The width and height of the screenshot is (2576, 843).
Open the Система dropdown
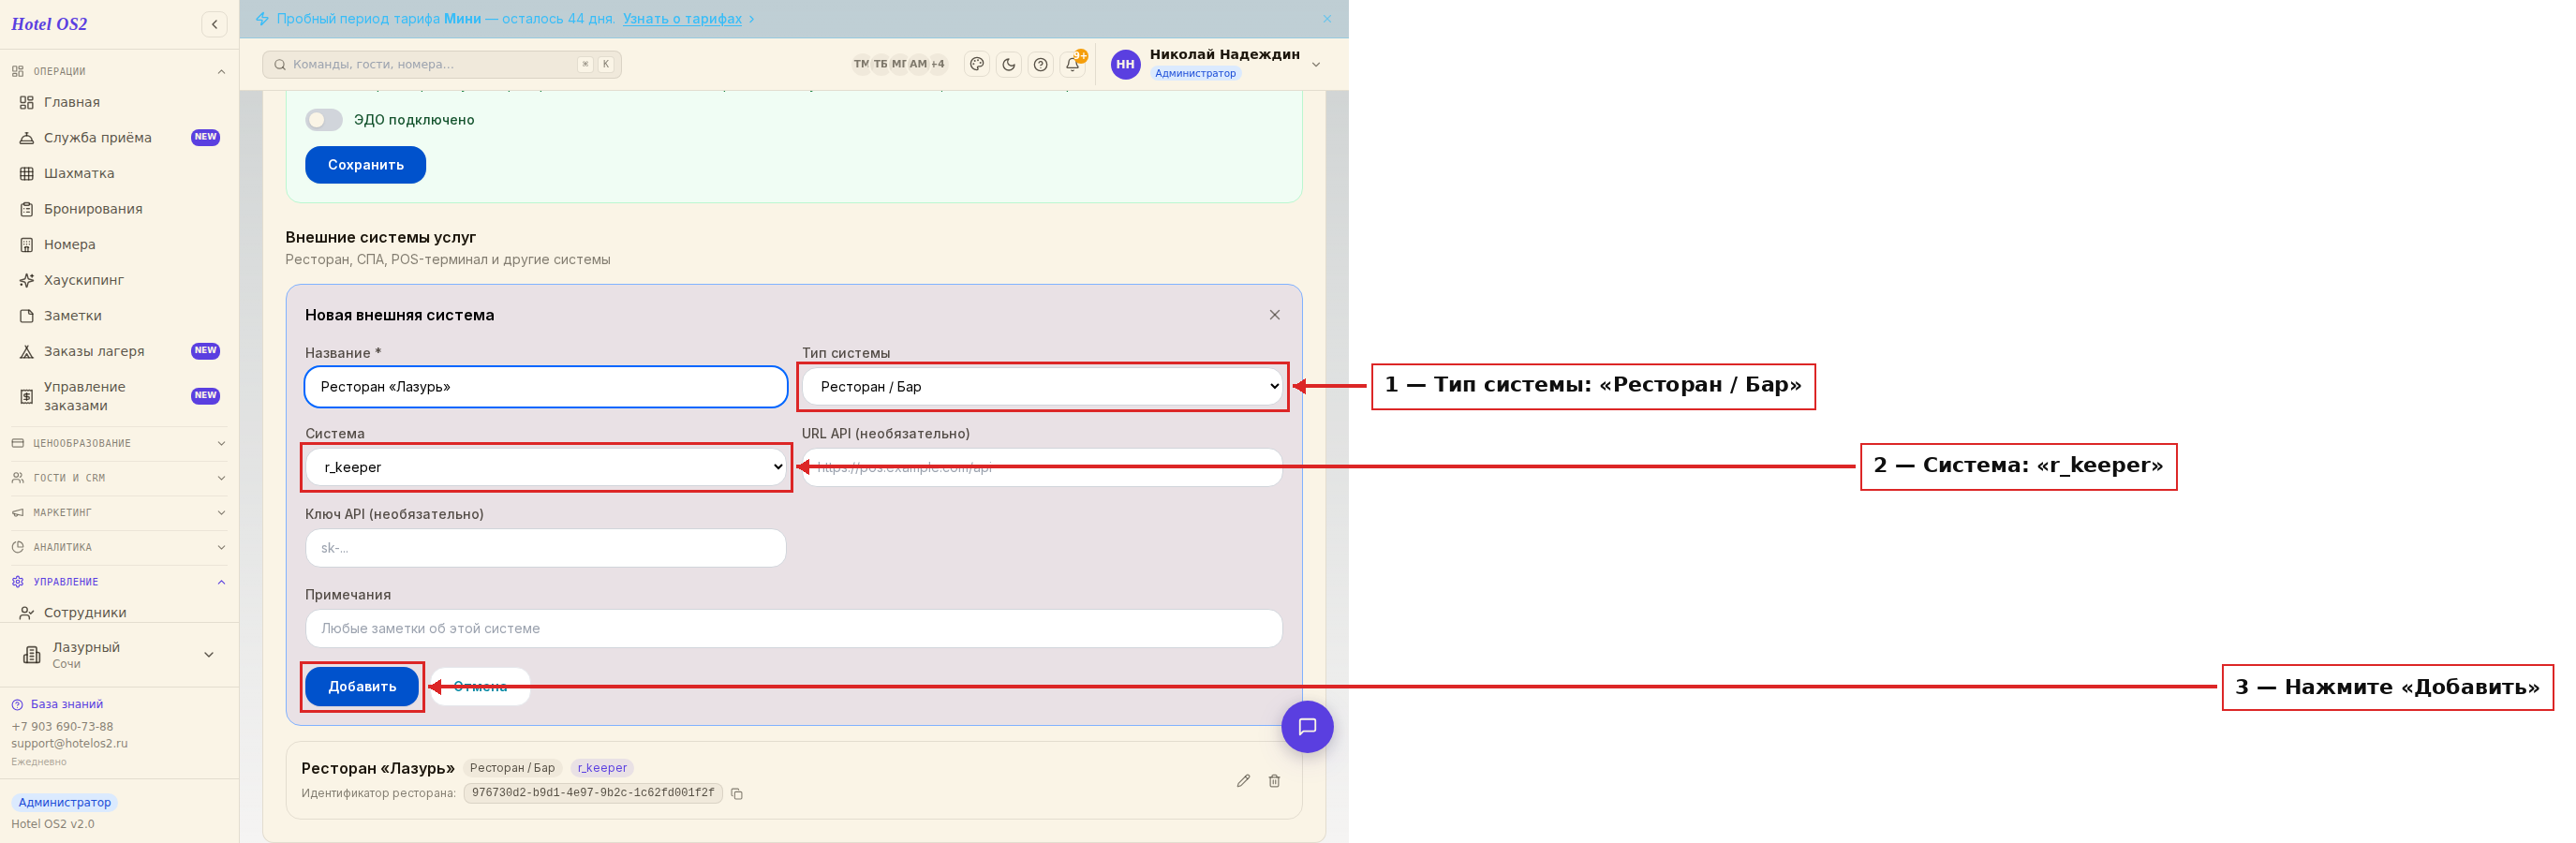pyautogui.click(x=546, y=467)
